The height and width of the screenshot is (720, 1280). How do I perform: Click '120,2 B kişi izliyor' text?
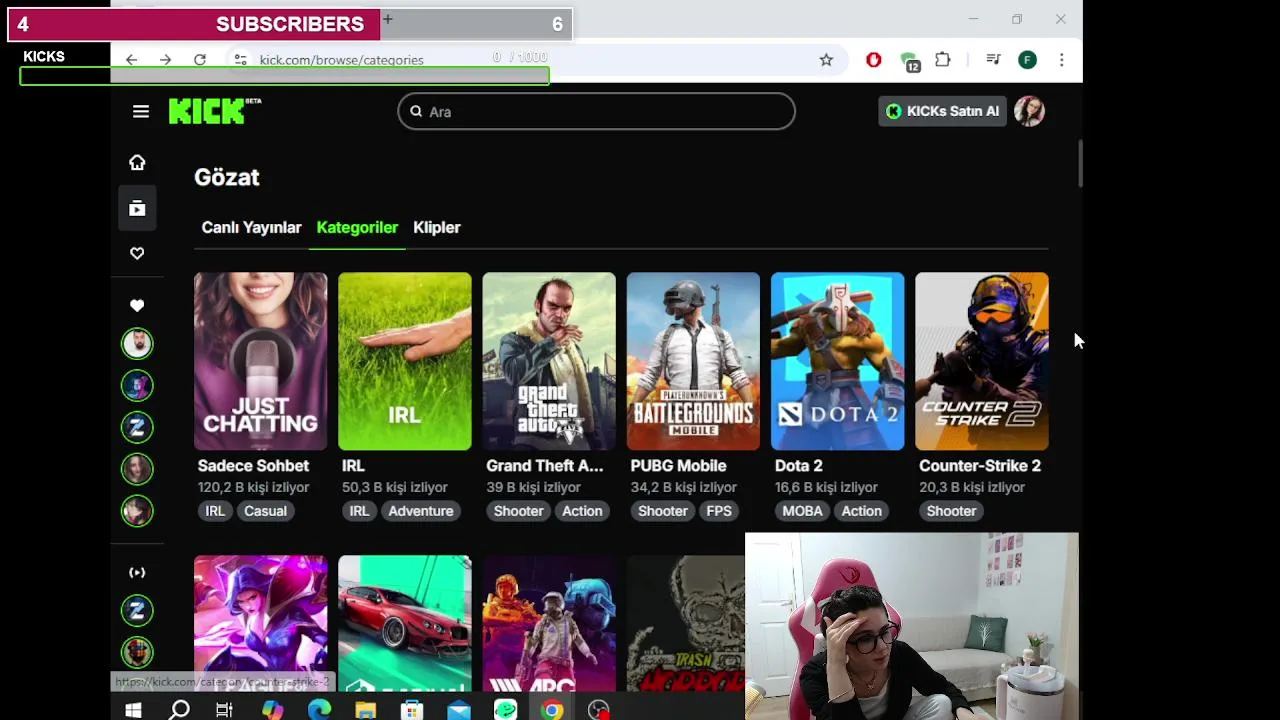click(x=253, y=487)
